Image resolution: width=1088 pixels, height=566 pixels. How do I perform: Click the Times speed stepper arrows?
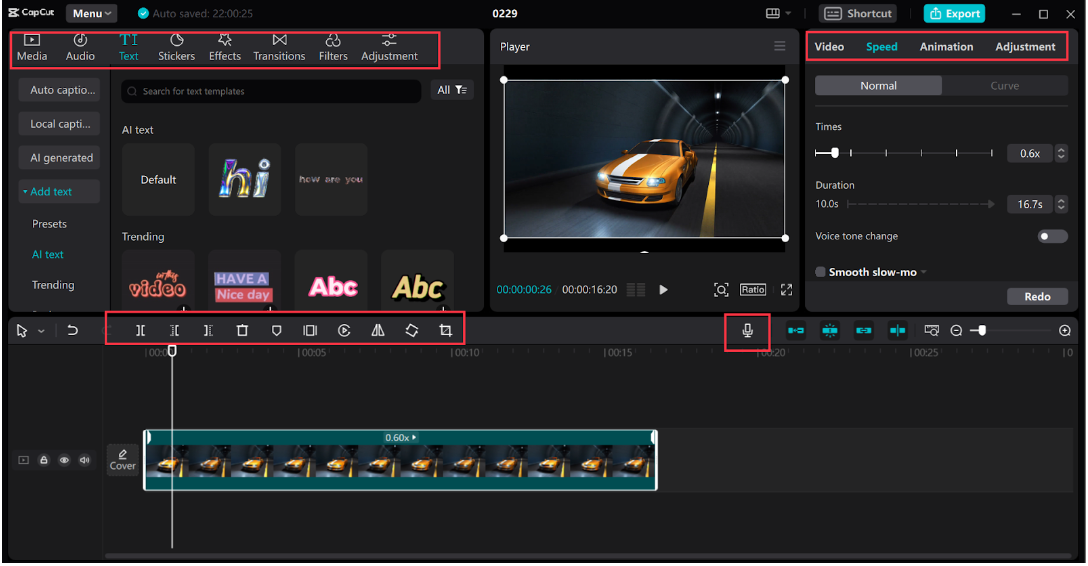click(1061, 153)
